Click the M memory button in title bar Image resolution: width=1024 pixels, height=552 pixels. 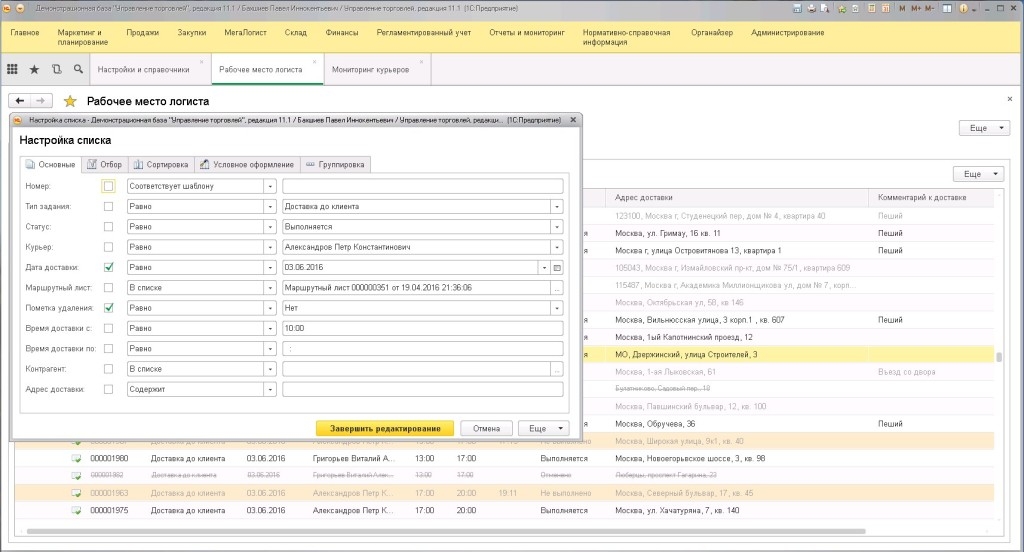pyautogui.click(x=902, y=8)
